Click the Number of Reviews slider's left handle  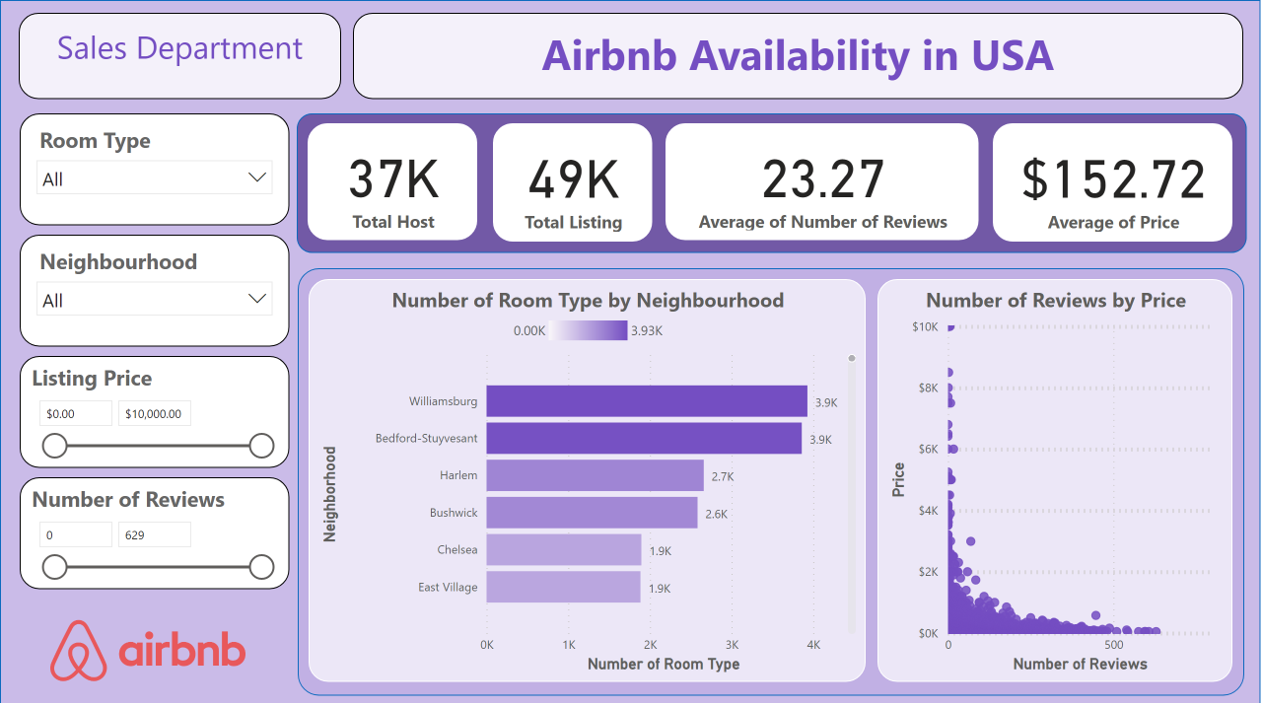[x=55, y=568]
